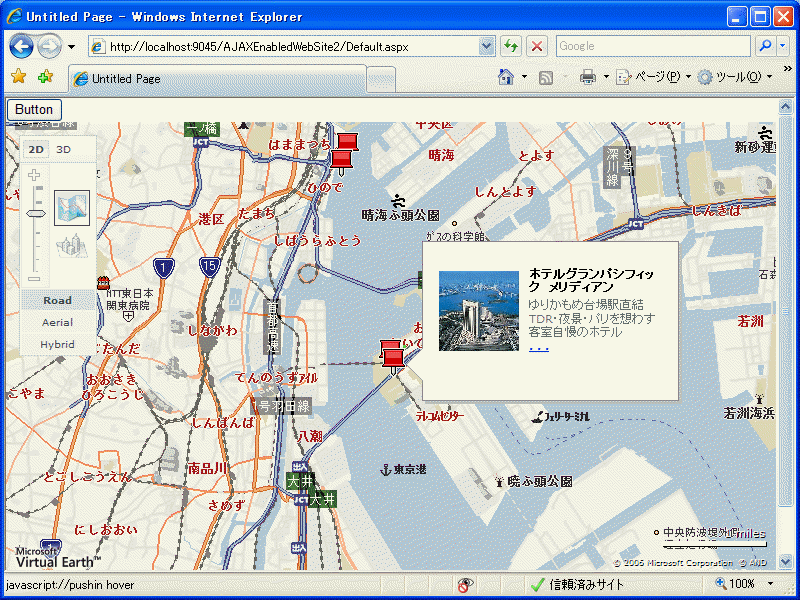
Task: Click the browser Refresh button
Action: 512,46
